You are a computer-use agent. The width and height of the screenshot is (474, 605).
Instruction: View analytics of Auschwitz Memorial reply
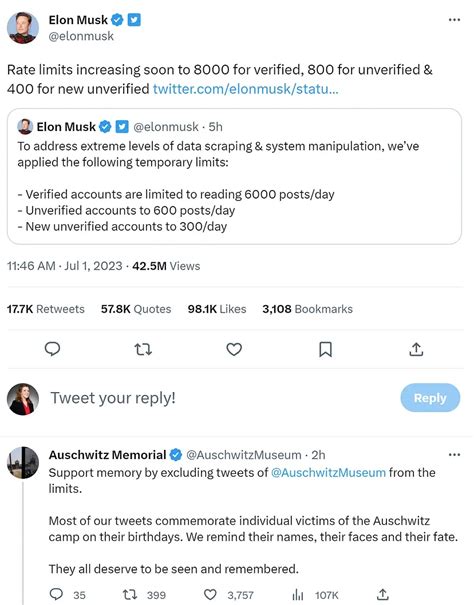pos(298,595)
